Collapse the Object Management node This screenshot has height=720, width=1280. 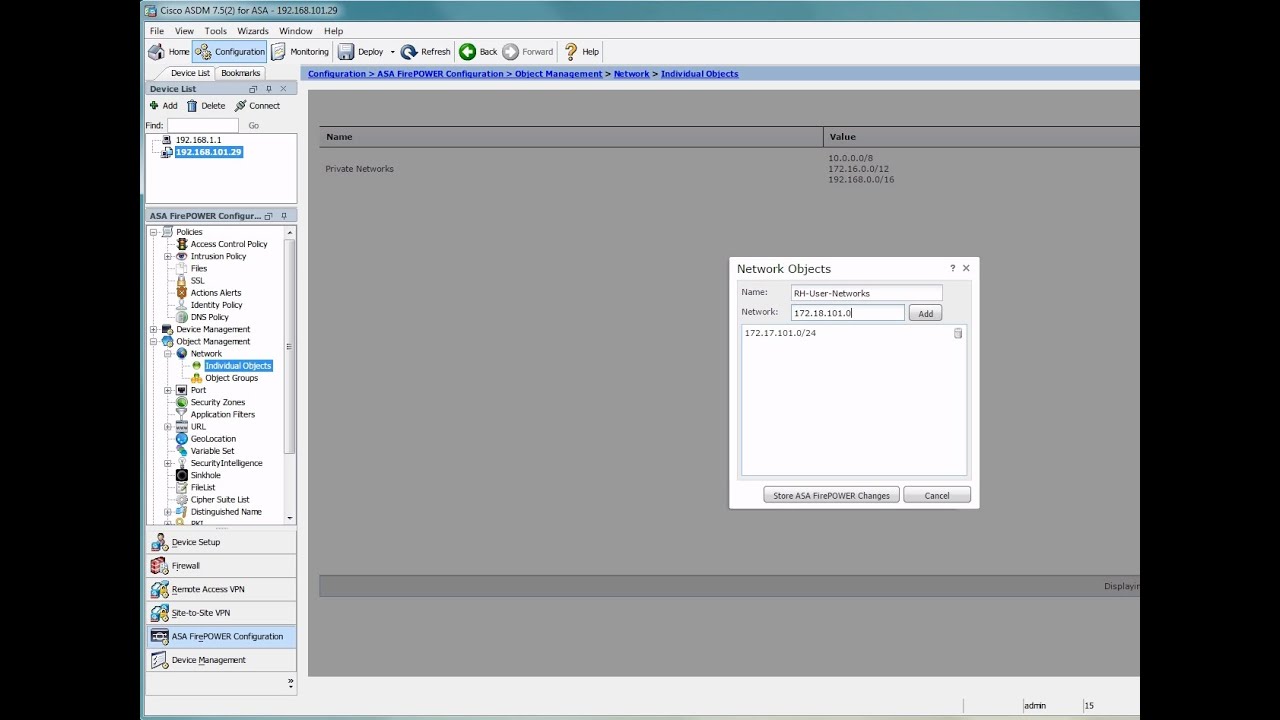[154, 342]
